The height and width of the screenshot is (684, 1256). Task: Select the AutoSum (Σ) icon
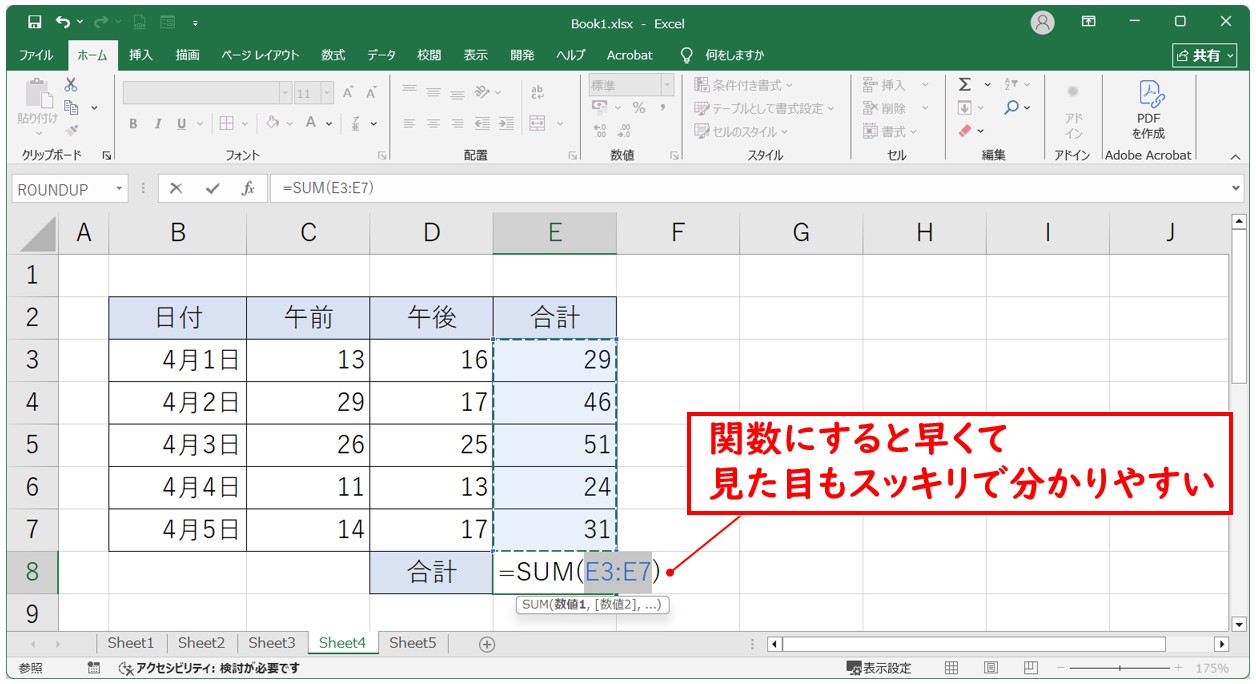click(965, 83)
